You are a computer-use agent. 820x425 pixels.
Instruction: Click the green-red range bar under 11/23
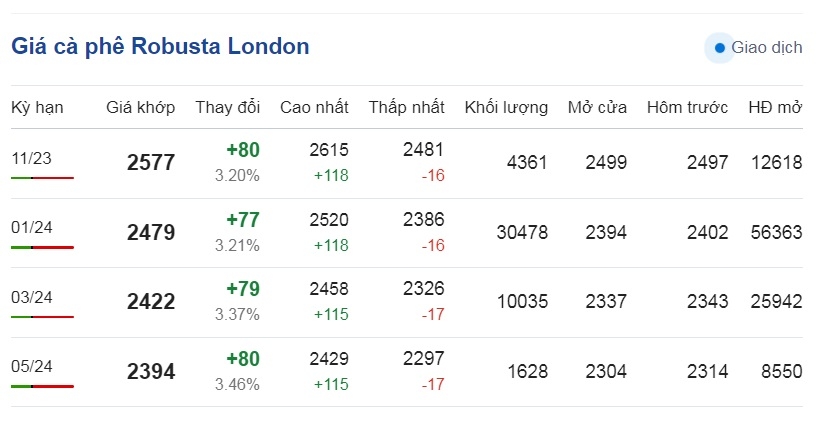click(42, 178)
